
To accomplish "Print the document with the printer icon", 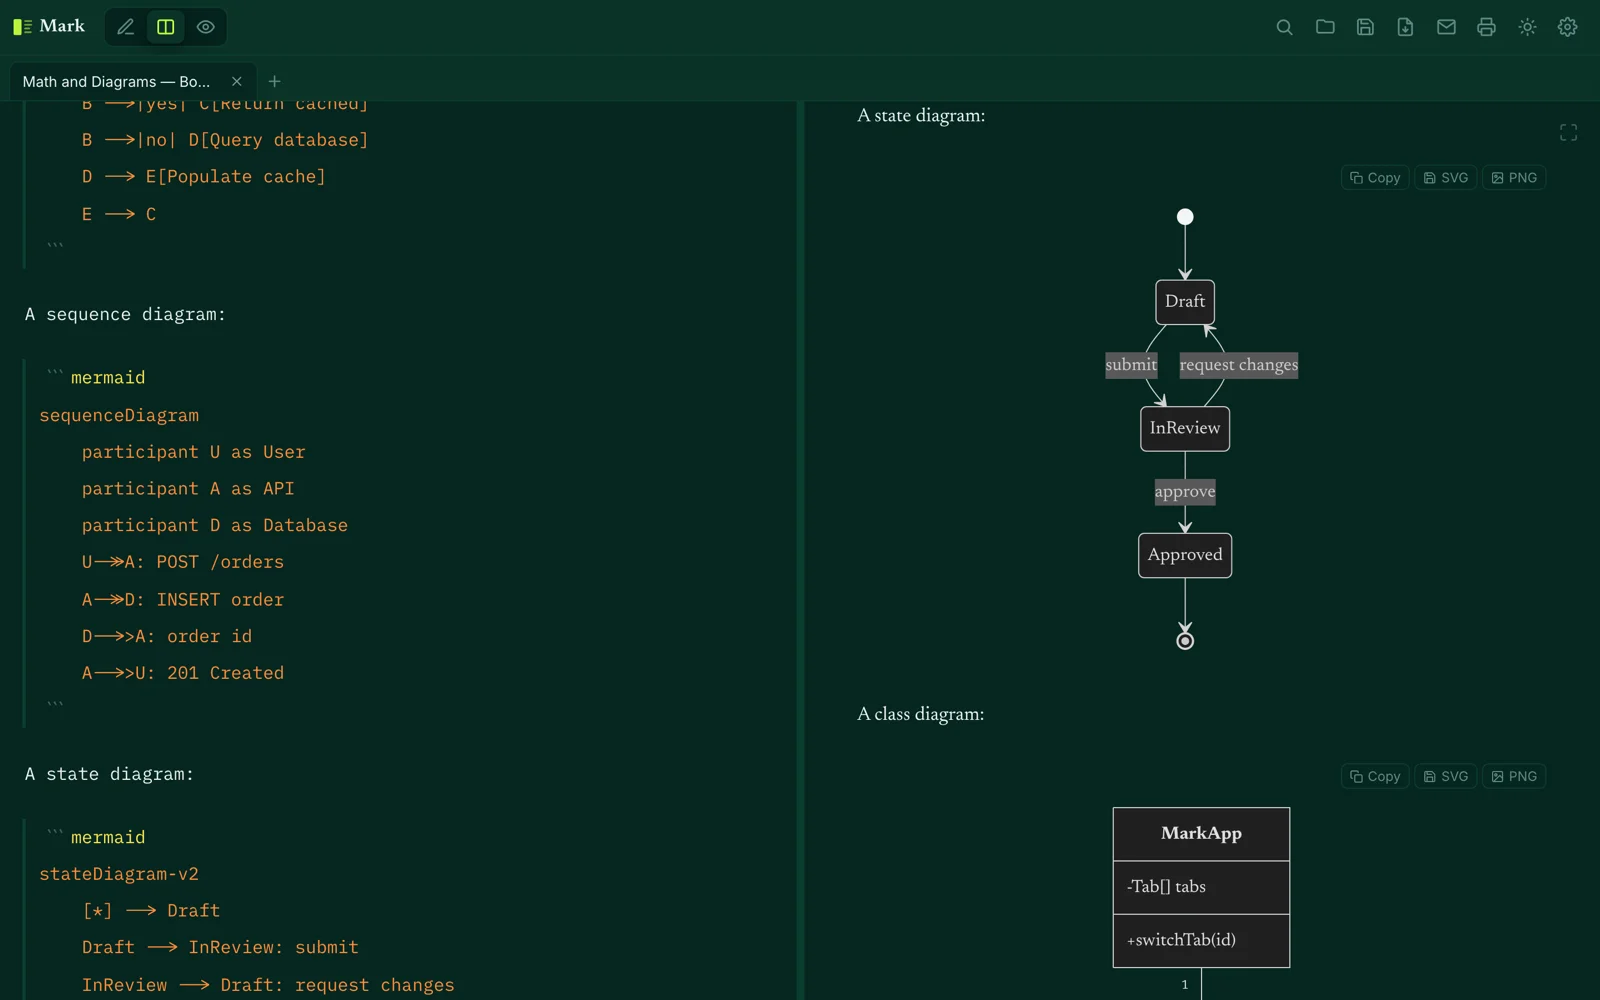I will 1486,27.
